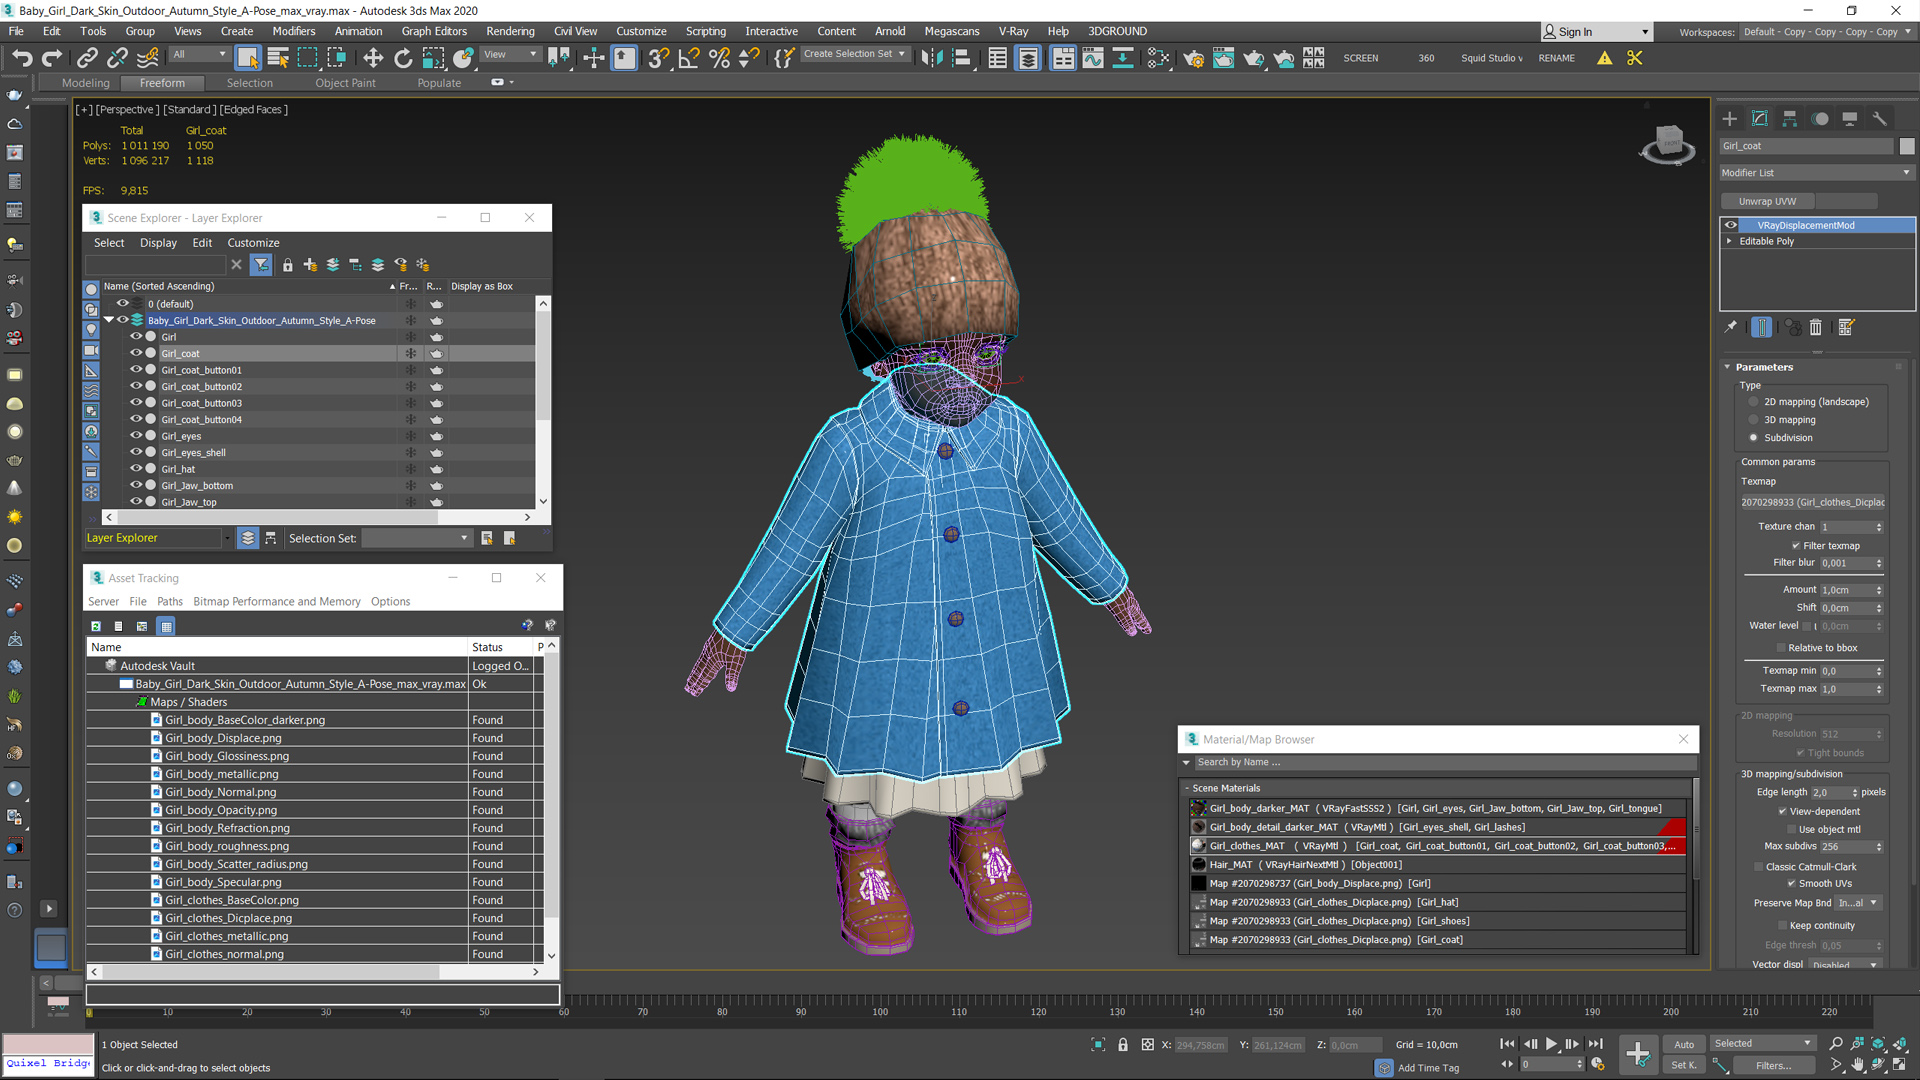
Task: Click Ok status button in Asset Tracking
Action: click(x=479, y=683)
